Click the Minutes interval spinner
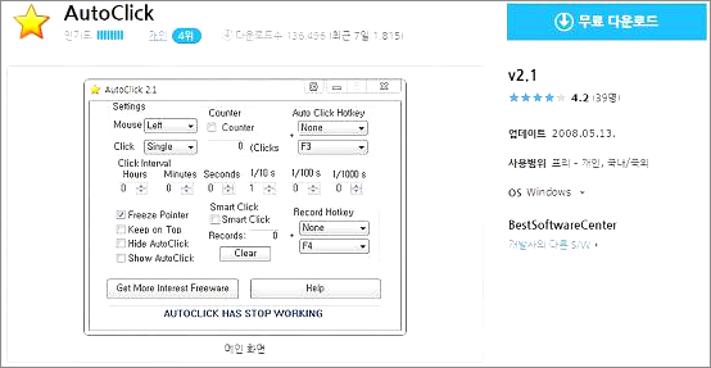711x368 pixels. pos(187,189)
